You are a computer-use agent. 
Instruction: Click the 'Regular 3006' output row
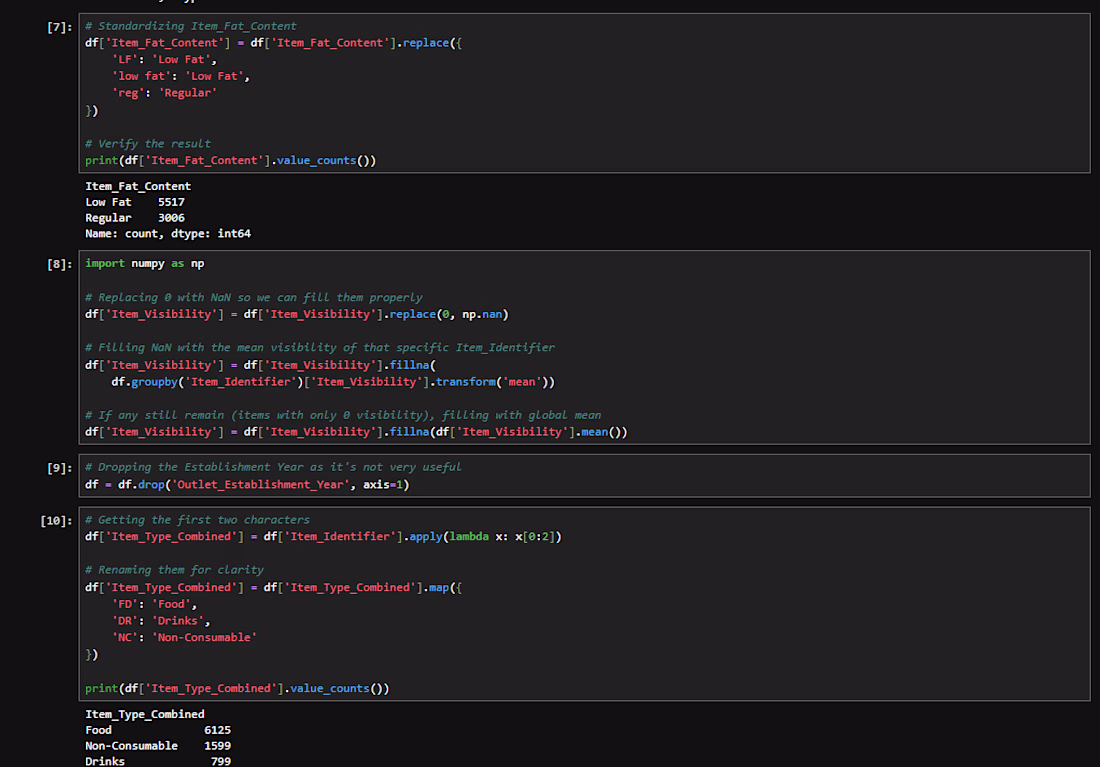135,218
